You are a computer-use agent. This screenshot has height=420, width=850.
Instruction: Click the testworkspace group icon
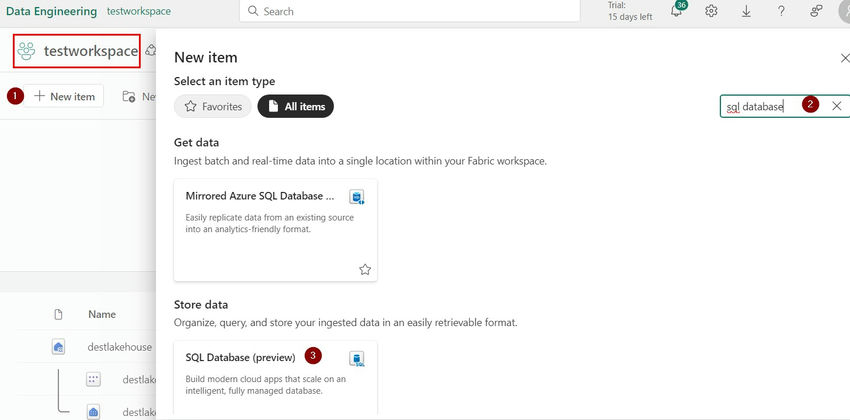click(26, 51)
